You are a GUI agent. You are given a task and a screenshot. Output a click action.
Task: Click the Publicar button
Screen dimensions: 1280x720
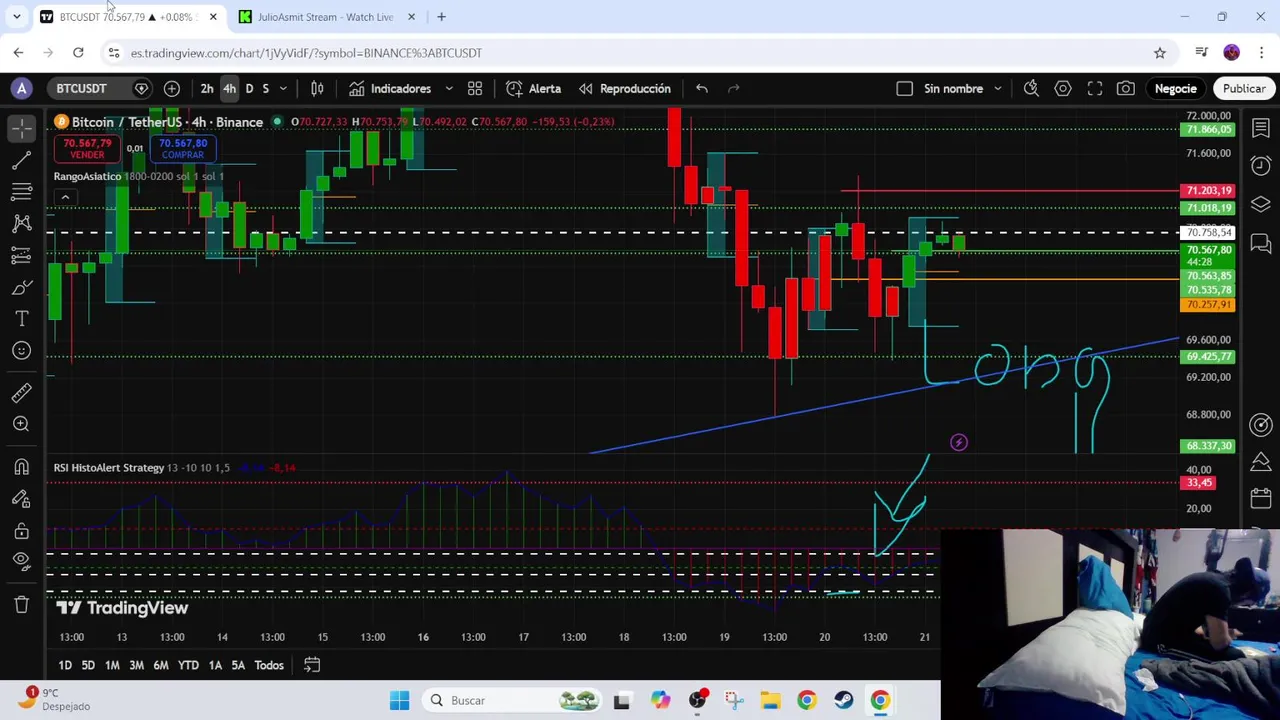pos(1244,88)
